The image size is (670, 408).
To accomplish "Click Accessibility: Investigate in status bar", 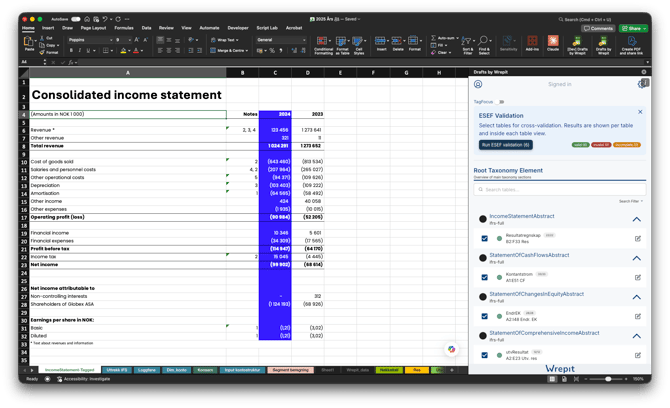I will coord(84,379).
